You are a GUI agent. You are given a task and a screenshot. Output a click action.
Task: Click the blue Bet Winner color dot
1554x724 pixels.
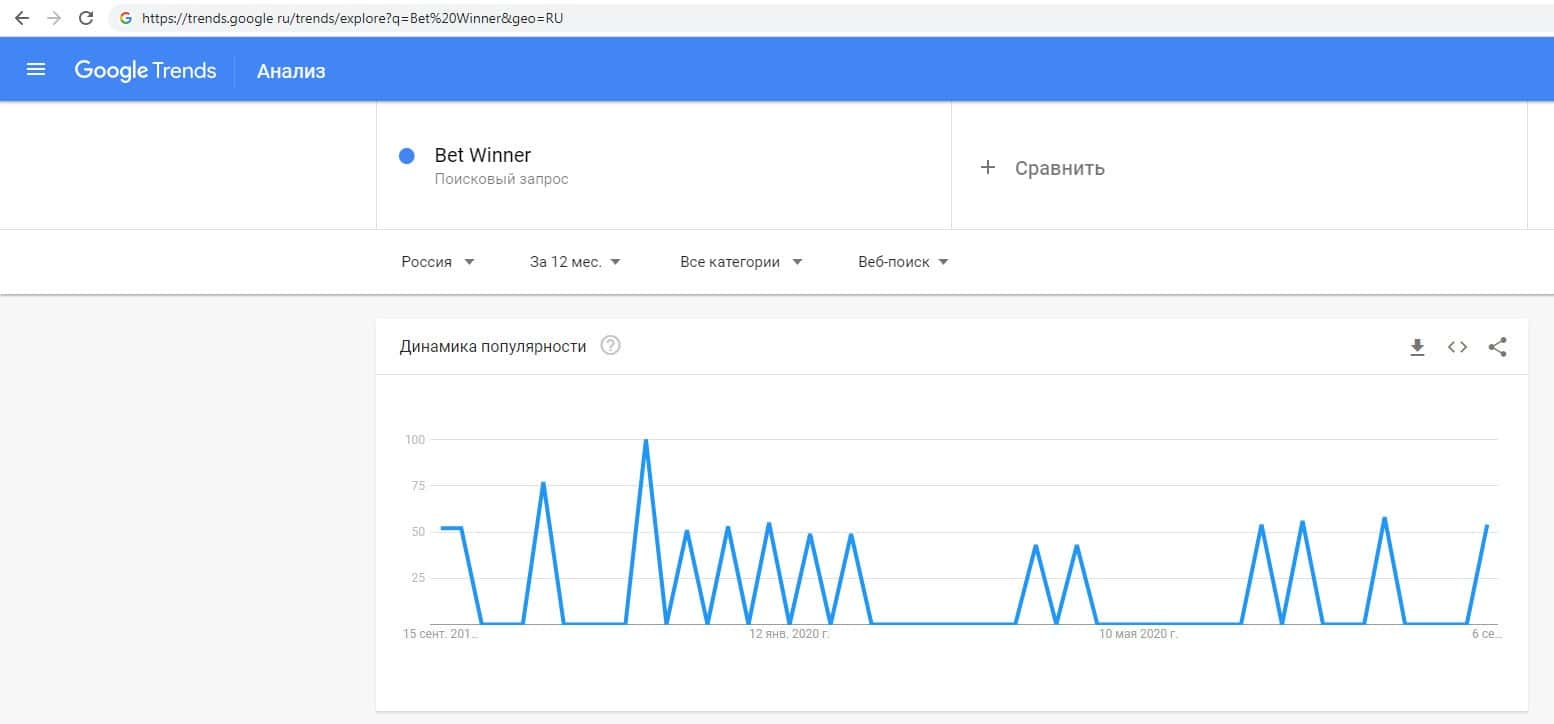tap(407, 156)
